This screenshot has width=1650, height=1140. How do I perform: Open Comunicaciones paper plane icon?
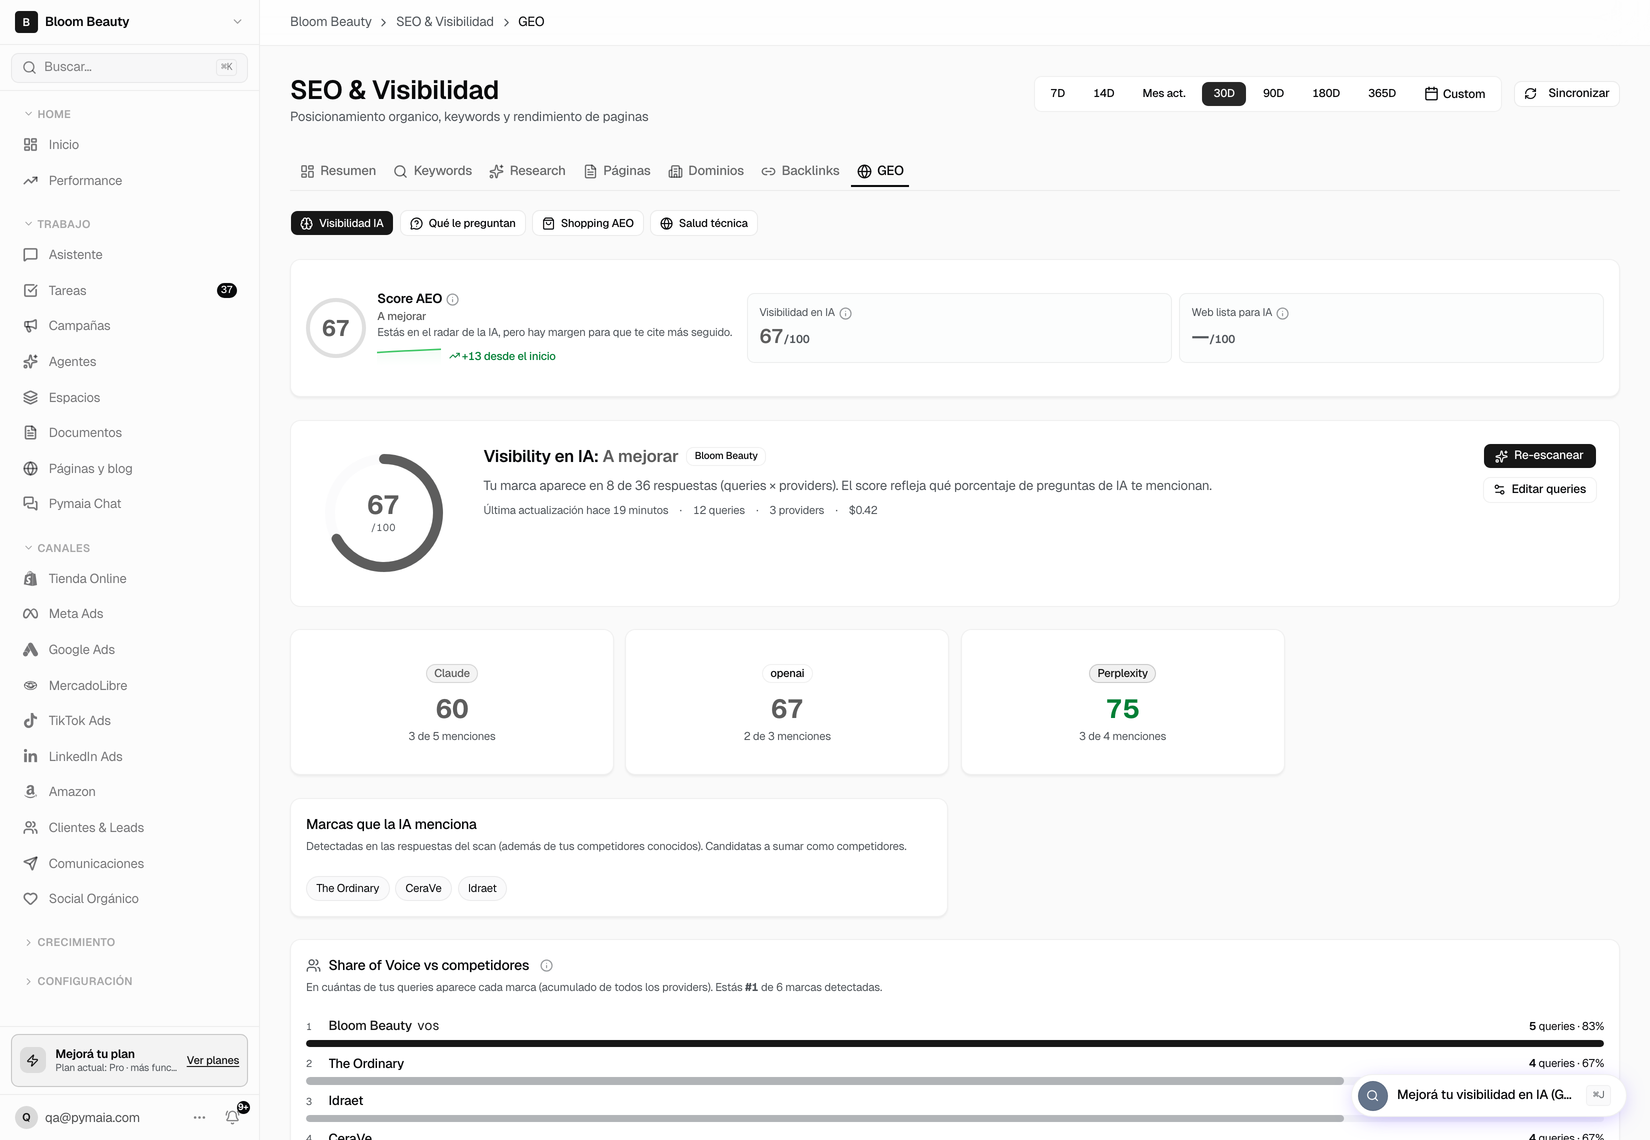click(30, 864)
